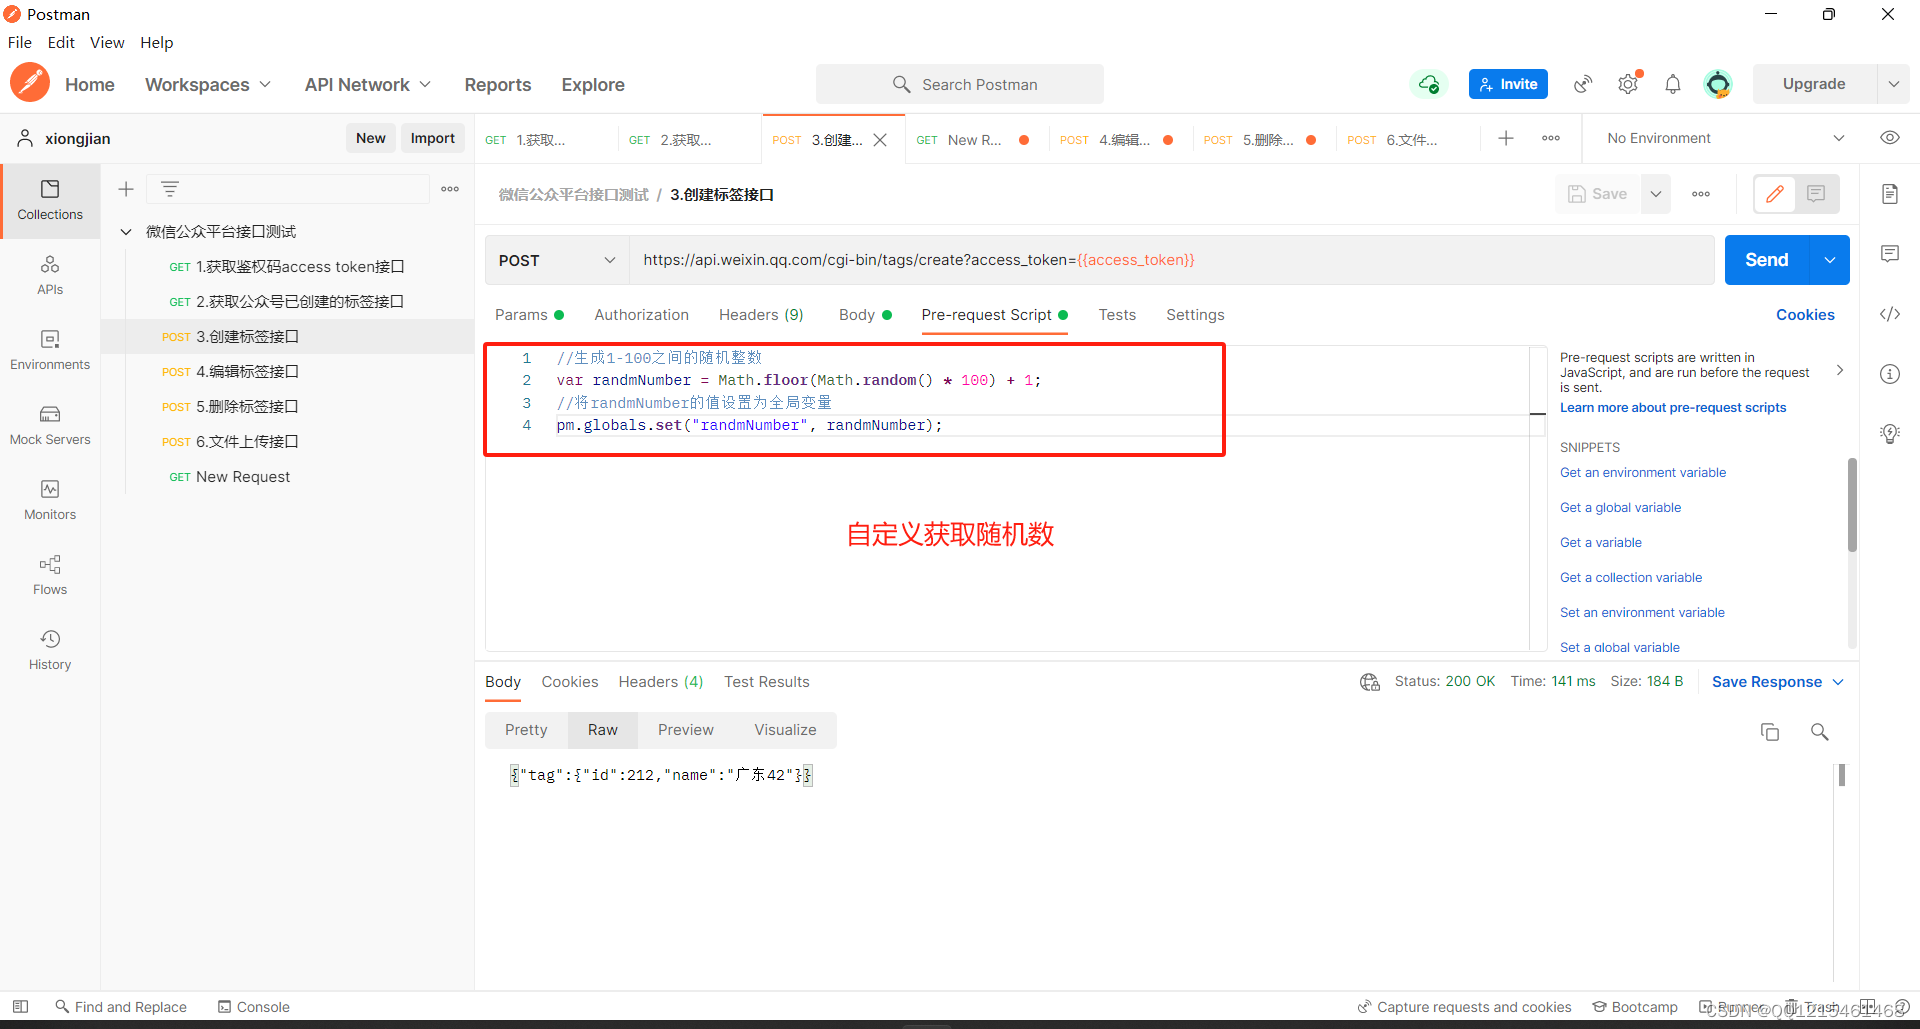Click the snippets list scrollbar

click(1852, 505)
